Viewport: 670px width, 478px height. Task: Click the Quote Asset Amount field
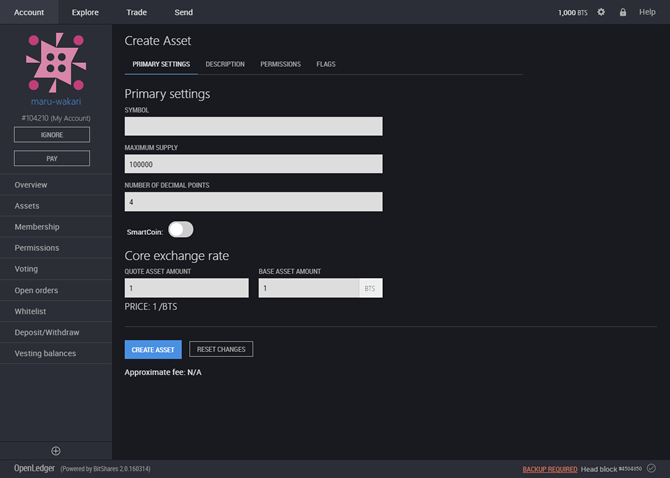click(186, 288)
